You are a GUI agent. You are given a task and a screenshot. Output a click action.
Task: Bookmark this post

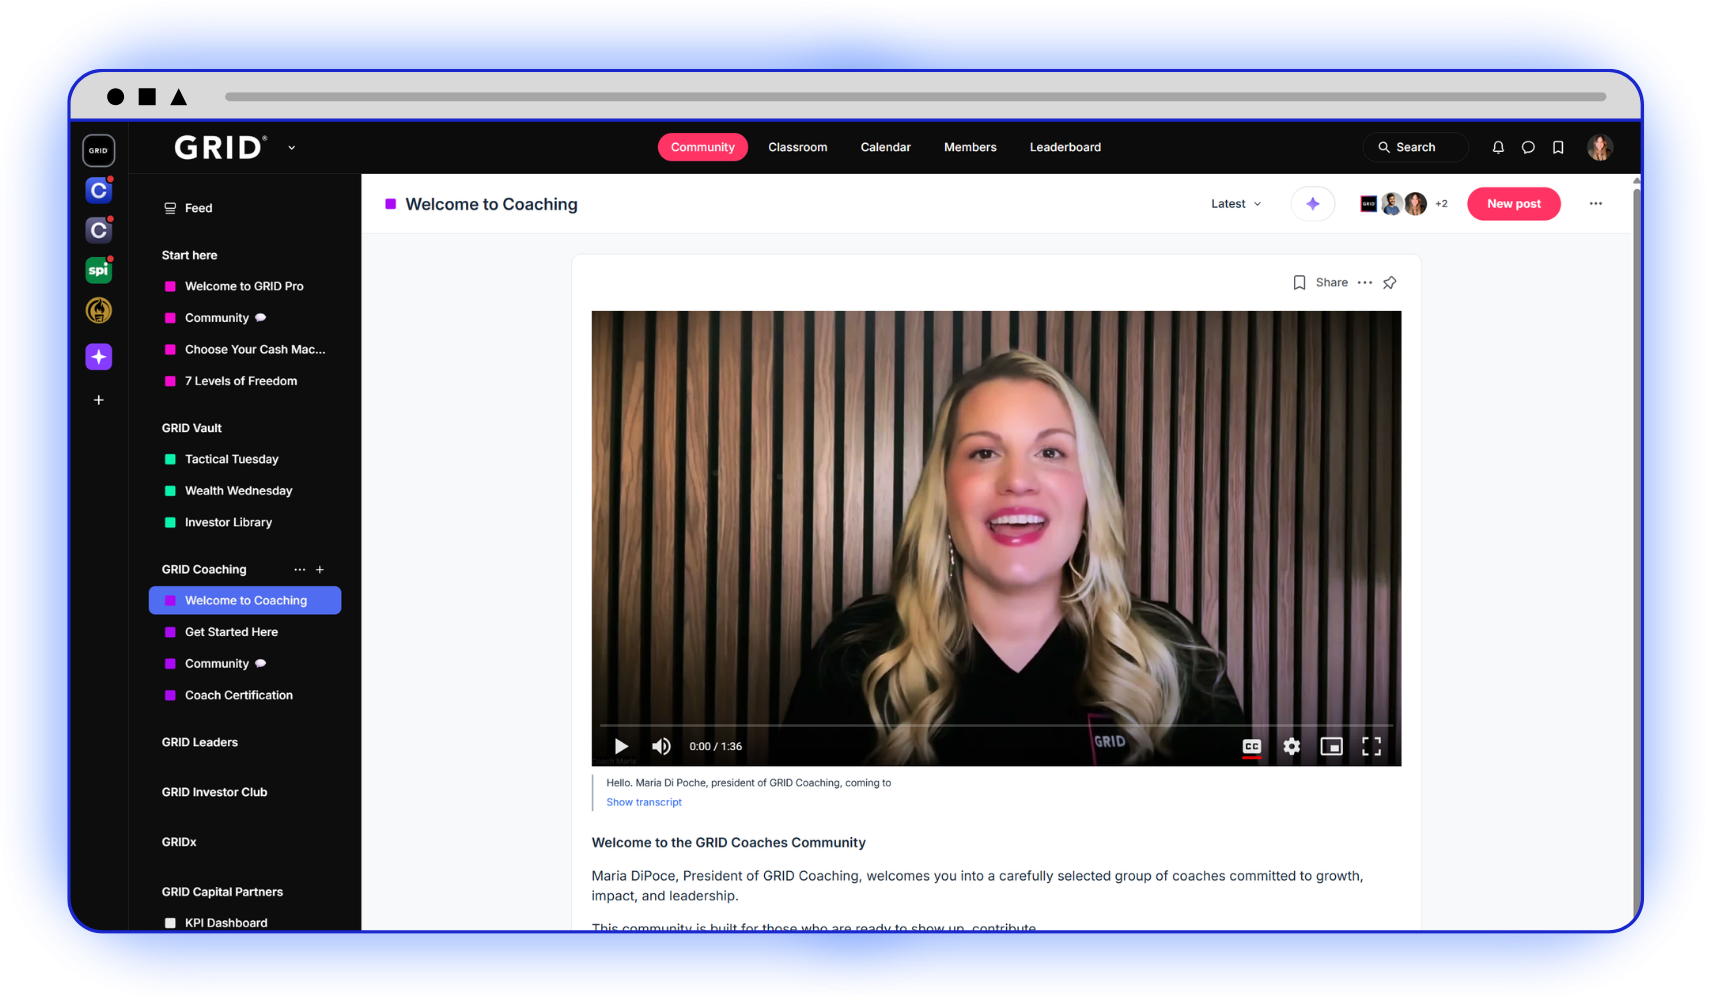pos(1299,283)
